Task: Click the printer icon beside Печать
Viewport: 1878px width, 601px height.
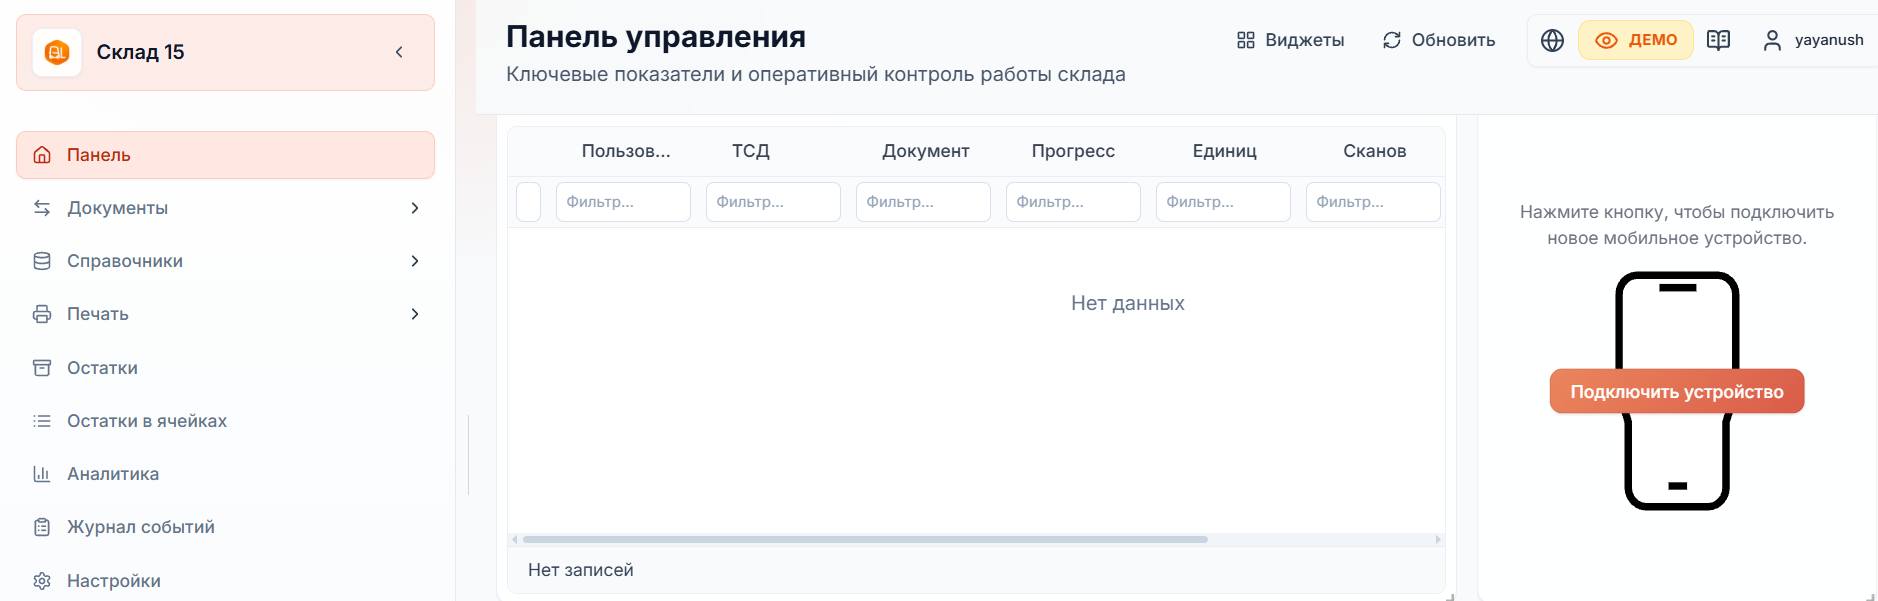Action: point(42,314)
